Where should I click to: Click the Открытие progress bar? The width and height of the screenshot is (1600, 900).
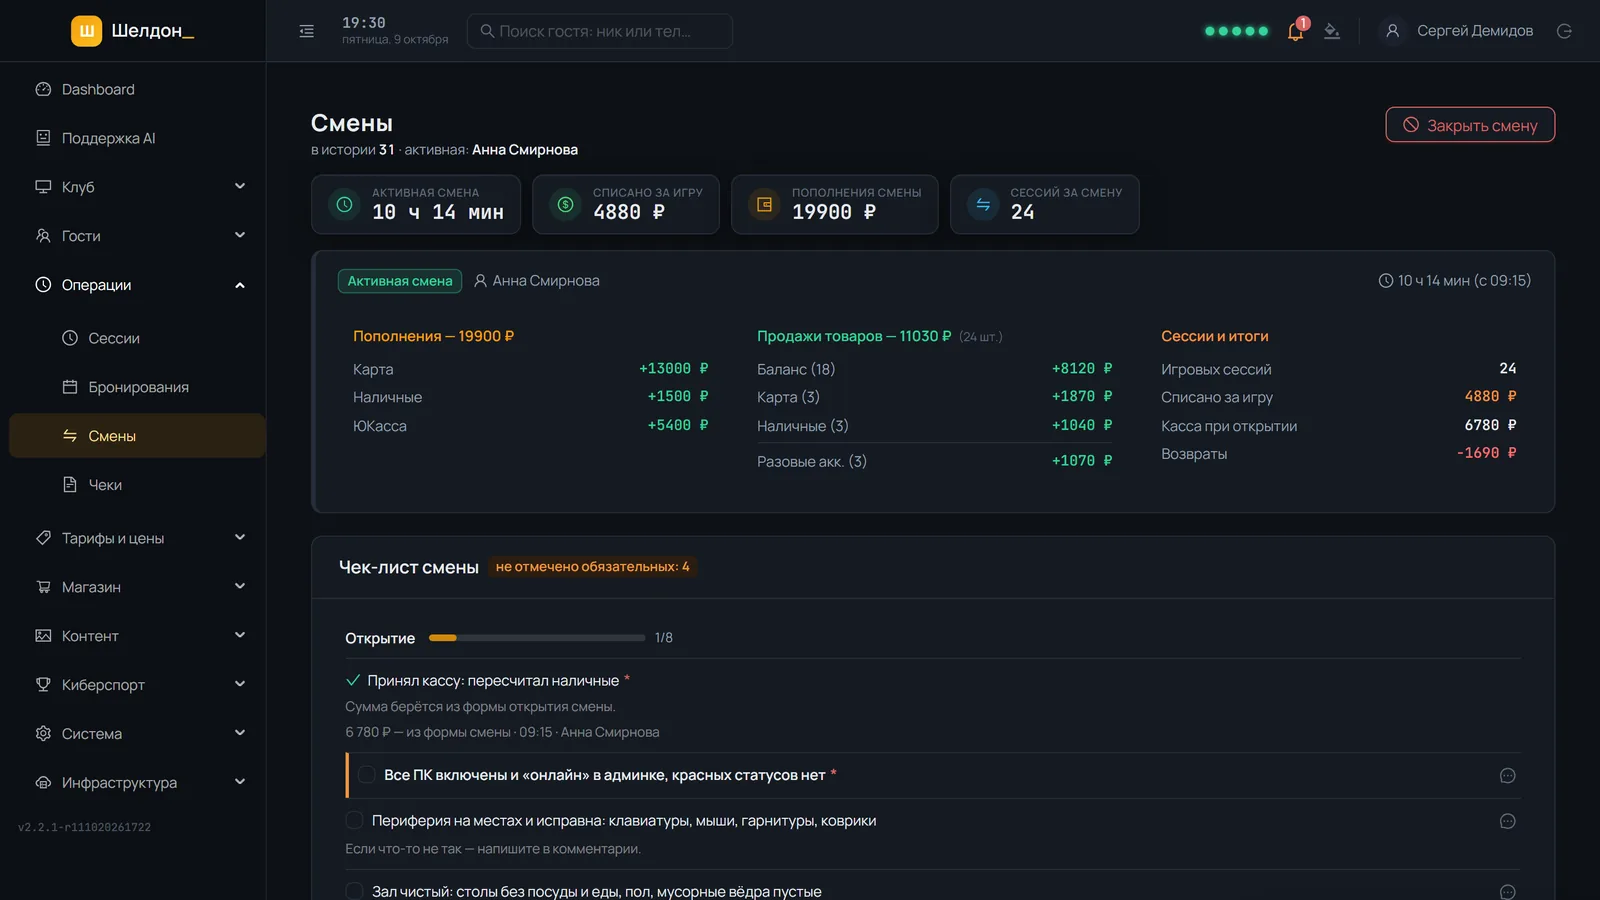point(537,638)
